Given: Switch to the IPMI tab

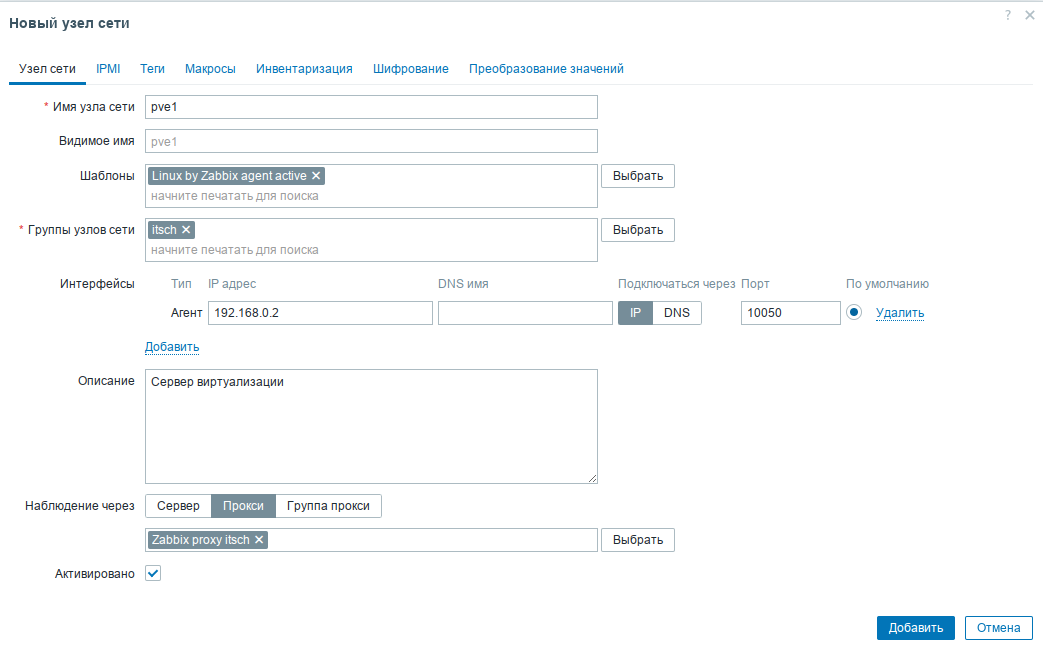Looking at the screenshot, I should (x=107, y=68).
